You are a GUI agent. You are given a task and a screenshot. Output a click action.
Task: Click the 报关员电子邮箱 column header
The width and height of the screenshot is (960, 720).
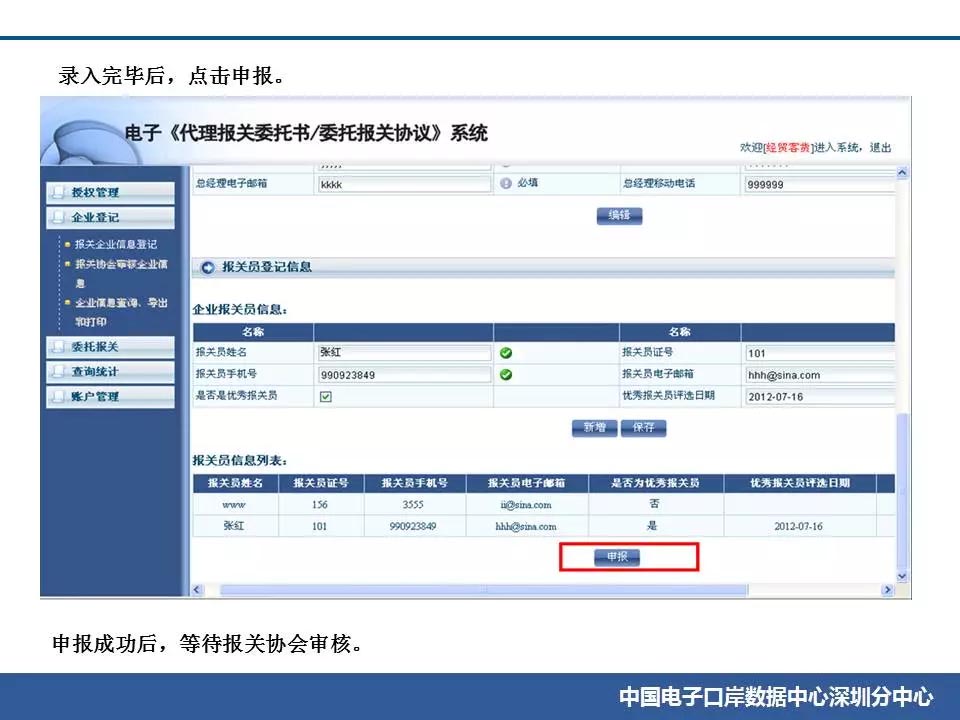tap(527, 483)
